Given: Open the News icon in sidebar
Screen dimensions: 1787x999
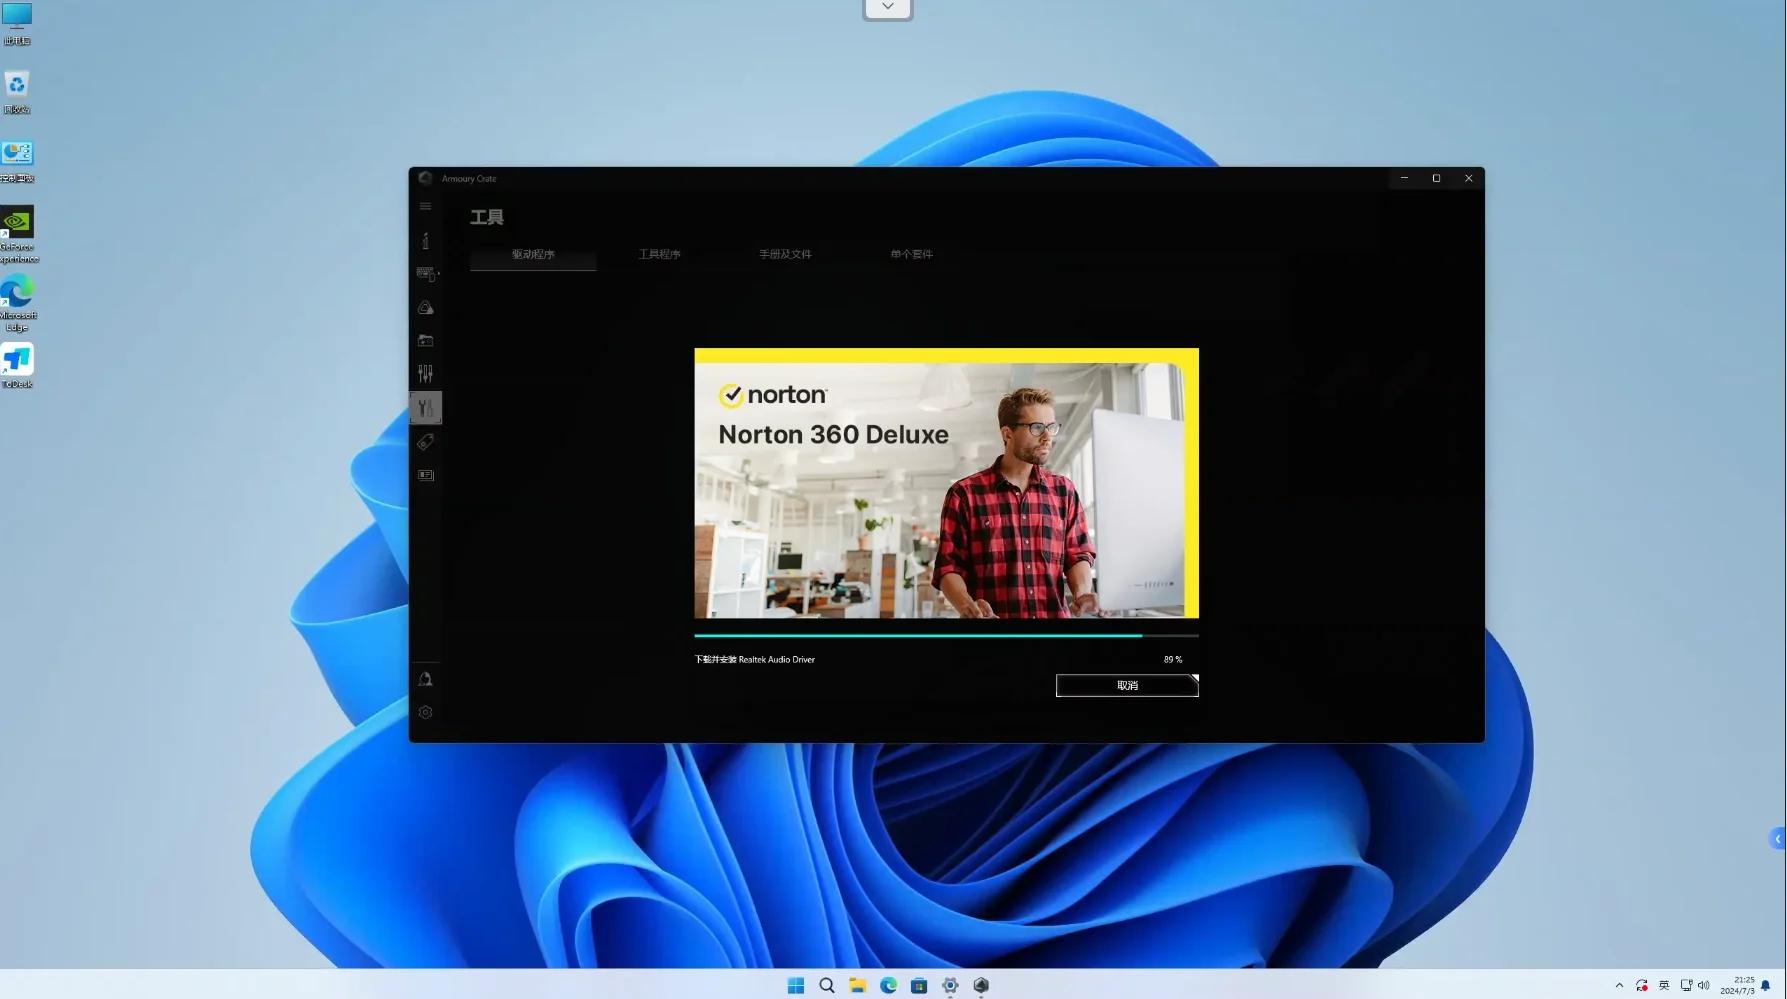Looking at the screenshot, I should 425,475.
